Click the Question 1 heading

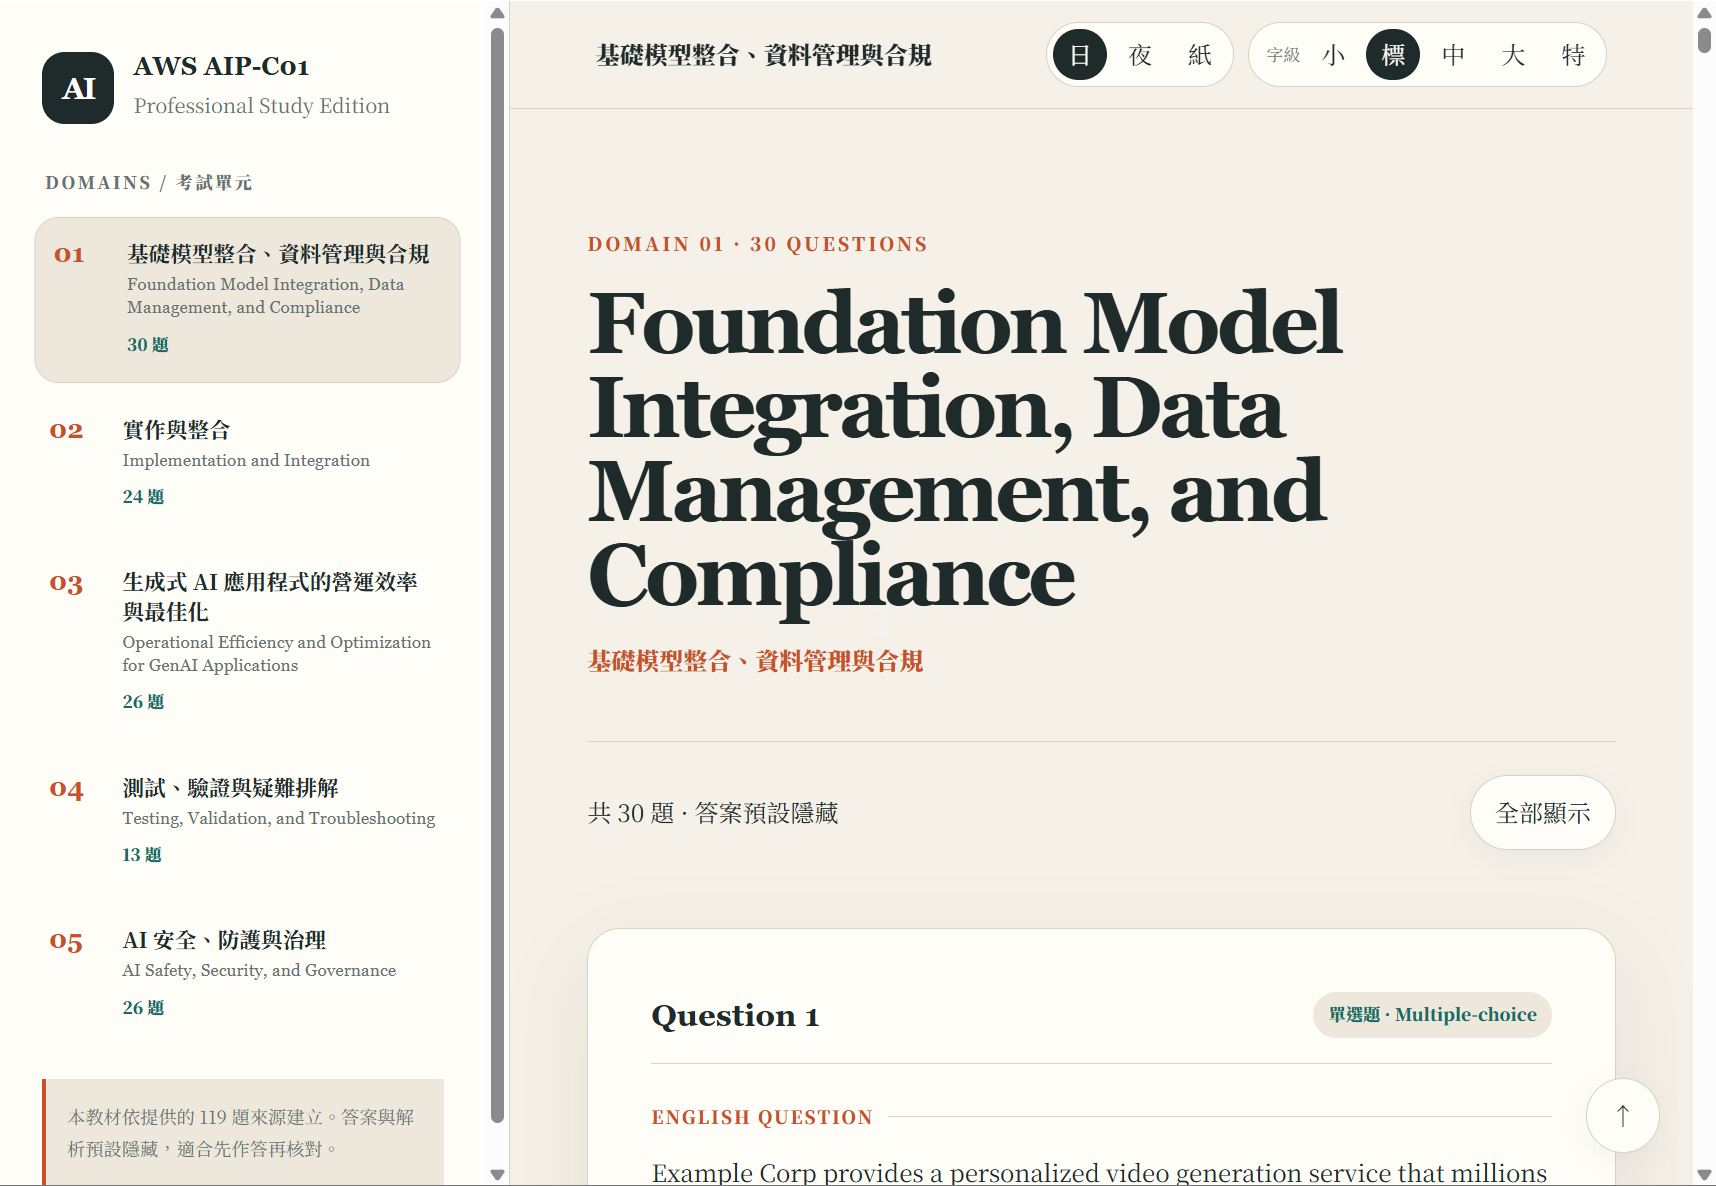[735, 1016]
